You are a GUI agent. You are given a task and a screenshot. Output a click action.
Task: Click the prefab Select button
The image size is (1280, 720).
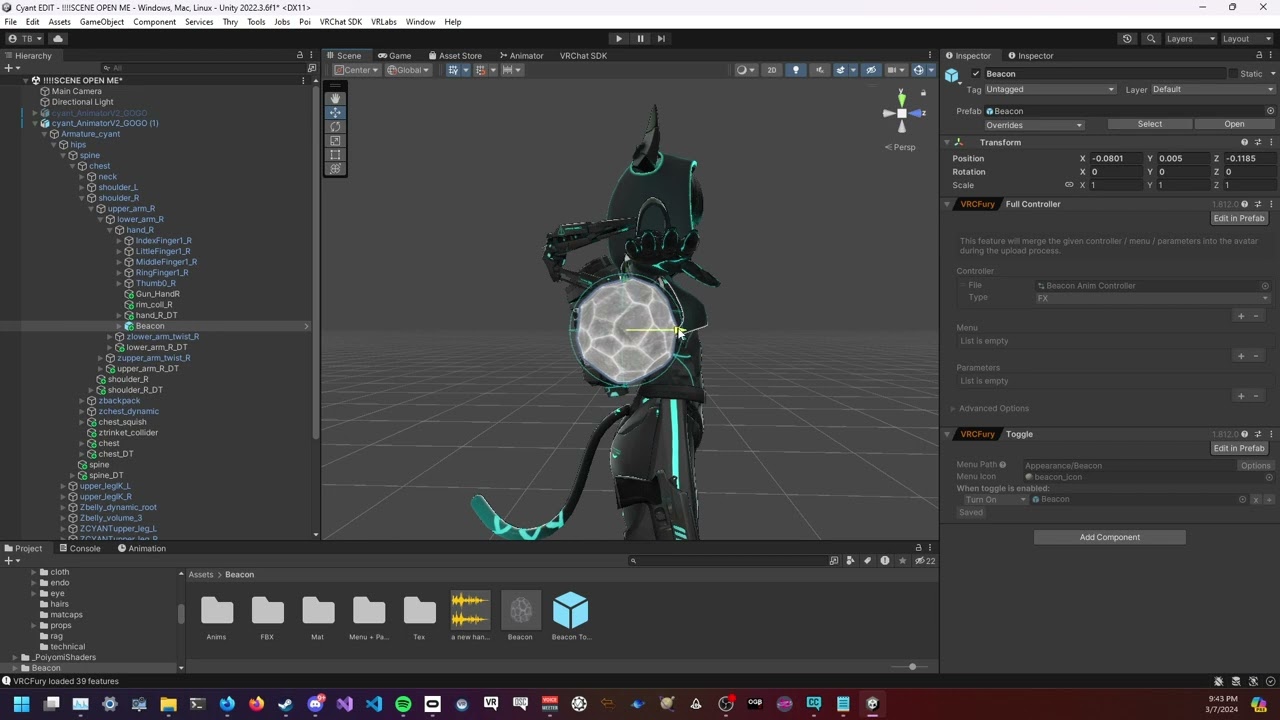point(1150,125)
